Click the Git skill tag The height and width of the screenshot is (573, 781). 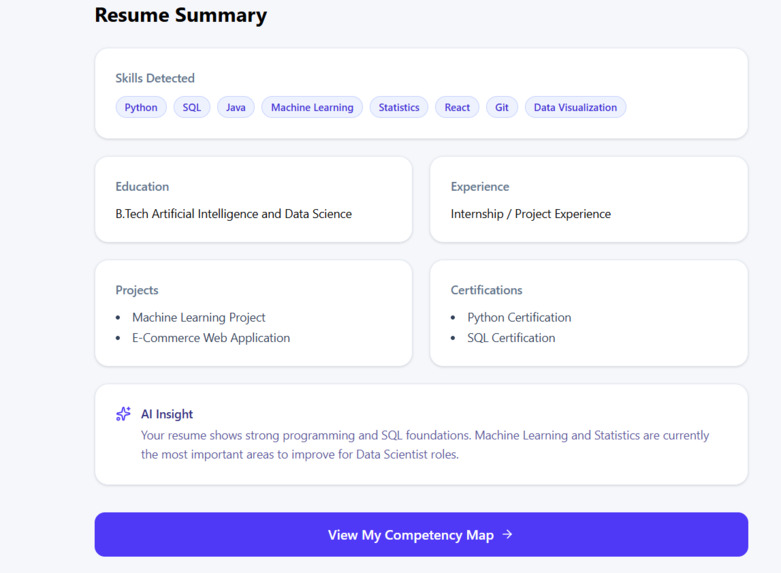502,107
